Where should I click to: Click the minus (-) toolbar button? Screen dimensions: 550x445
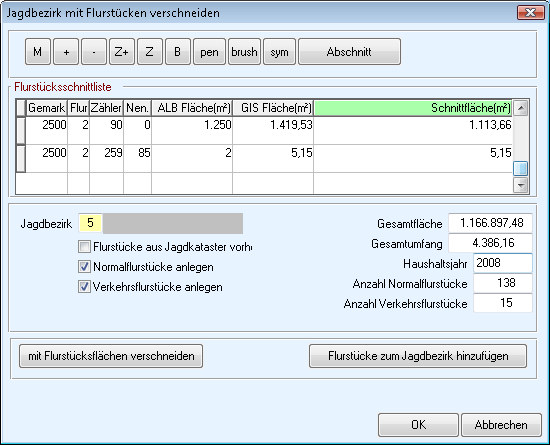[94, 52]
